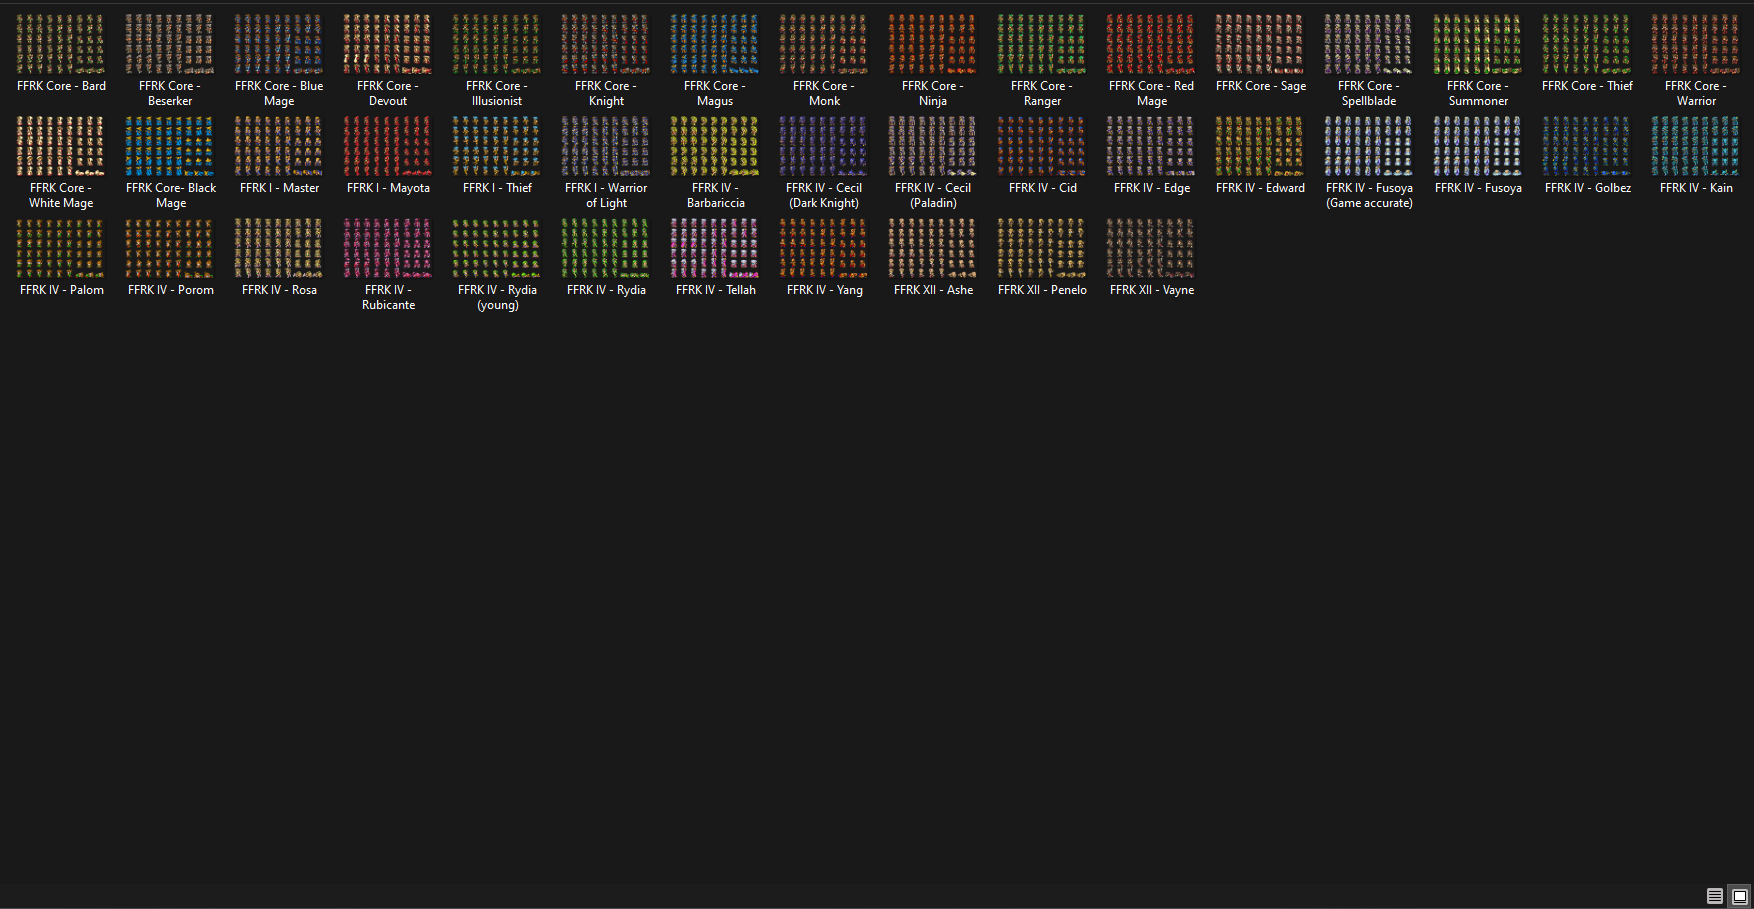Select the FFRK Core - Bard sprite thumbnail
This screenshot has width=1754, height=909.
coord(61,44)
